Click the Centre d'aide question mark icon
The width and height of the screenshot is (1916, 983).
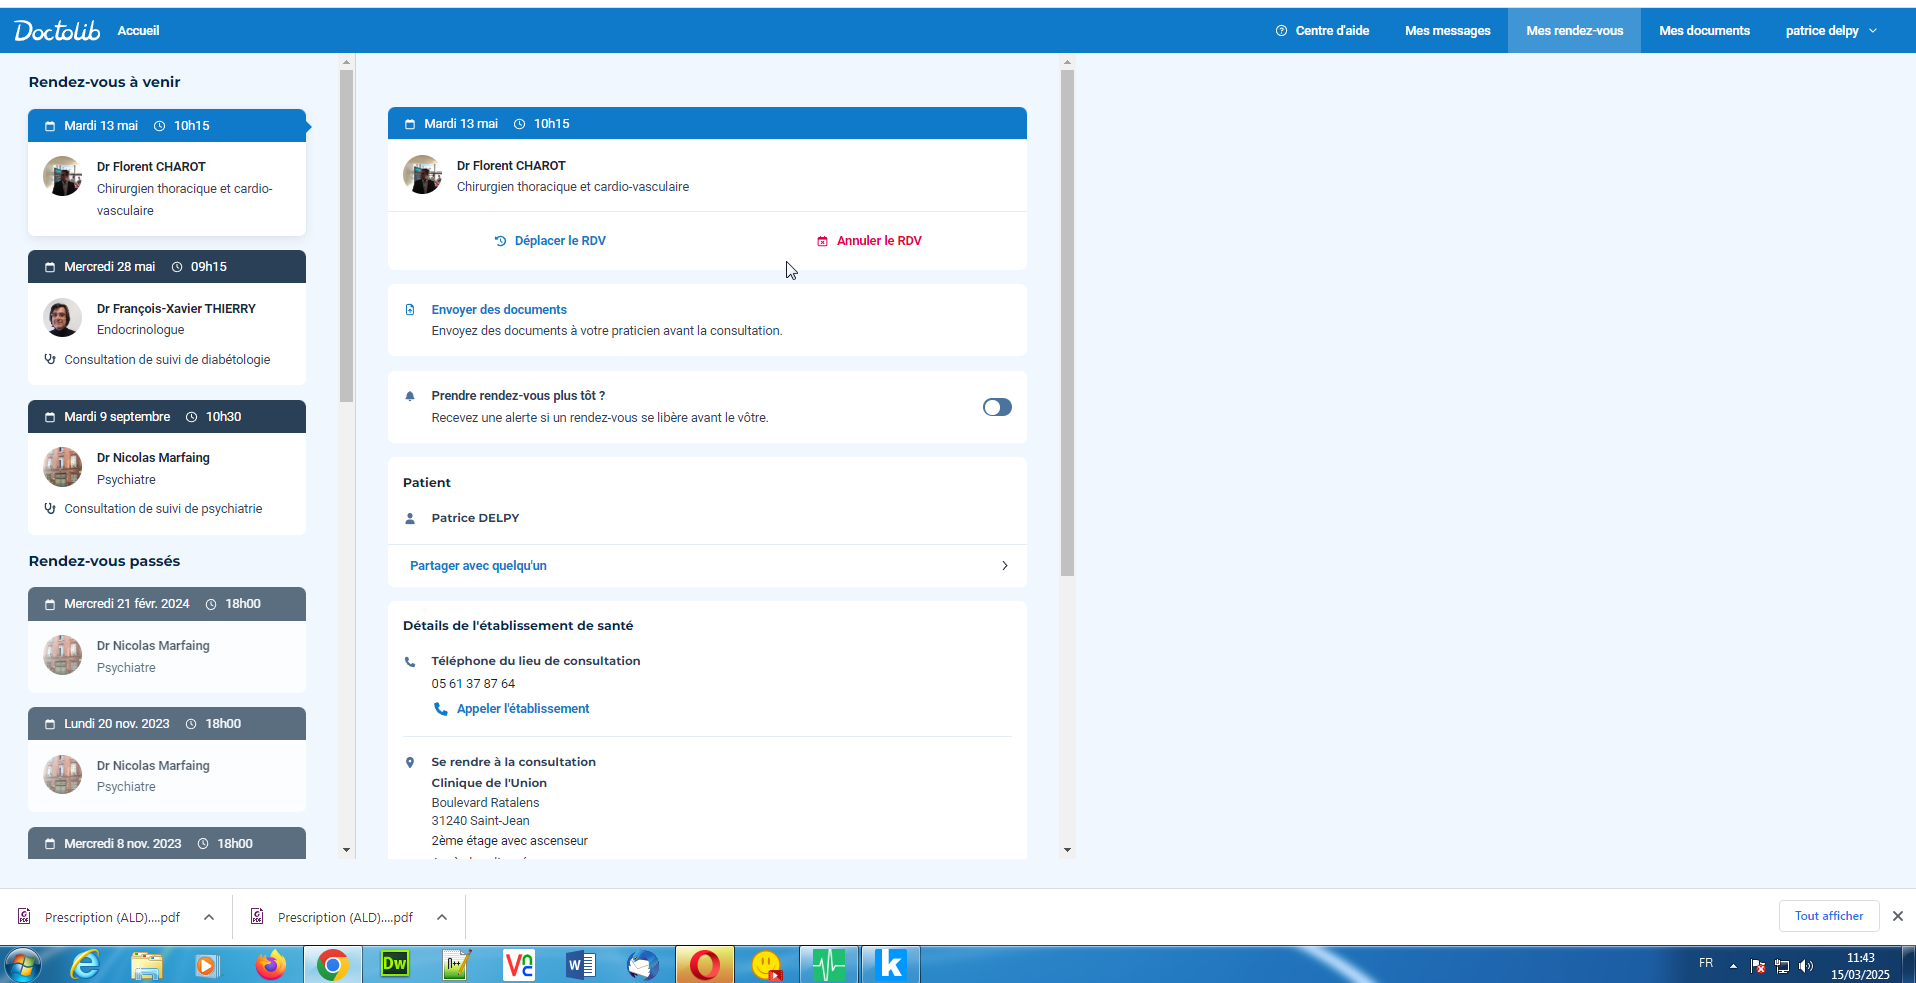click(x=1281, y=31)
